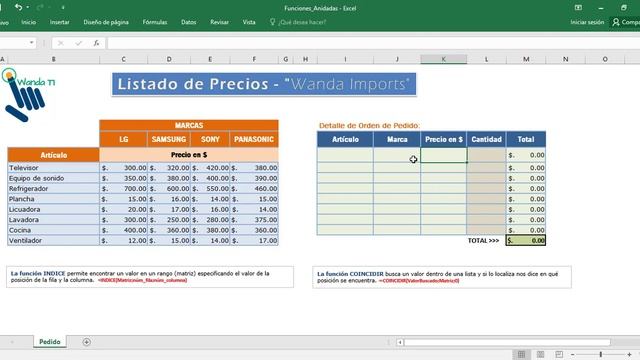640x360 pixels.
Task: Click the Total order header
Action: point(526,139)
